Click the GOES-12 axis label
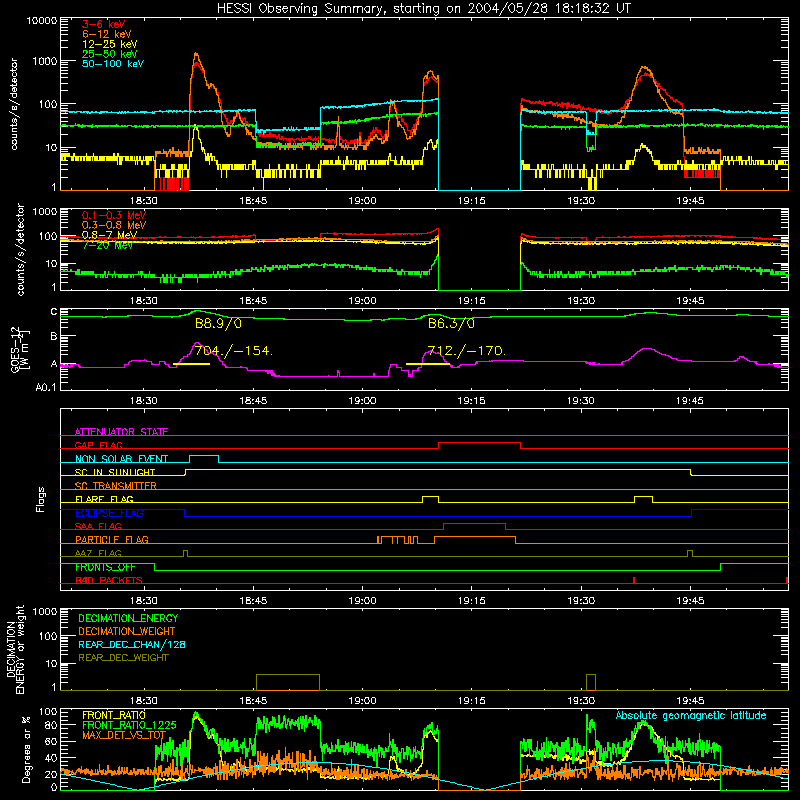This screenshot has width=800, height=800. [20, 349]
